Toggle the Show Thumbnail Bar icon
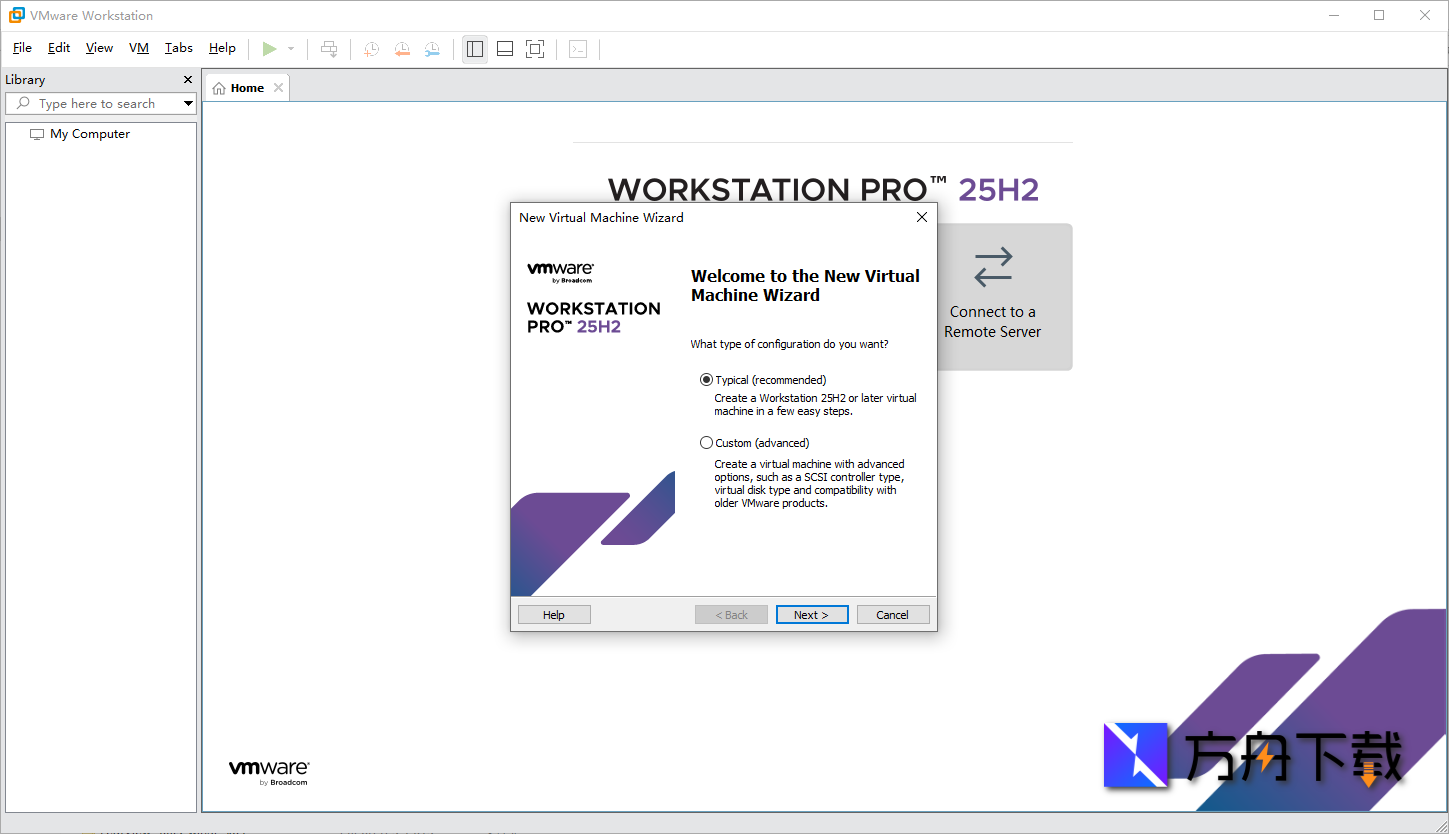 tap(504, 48)
